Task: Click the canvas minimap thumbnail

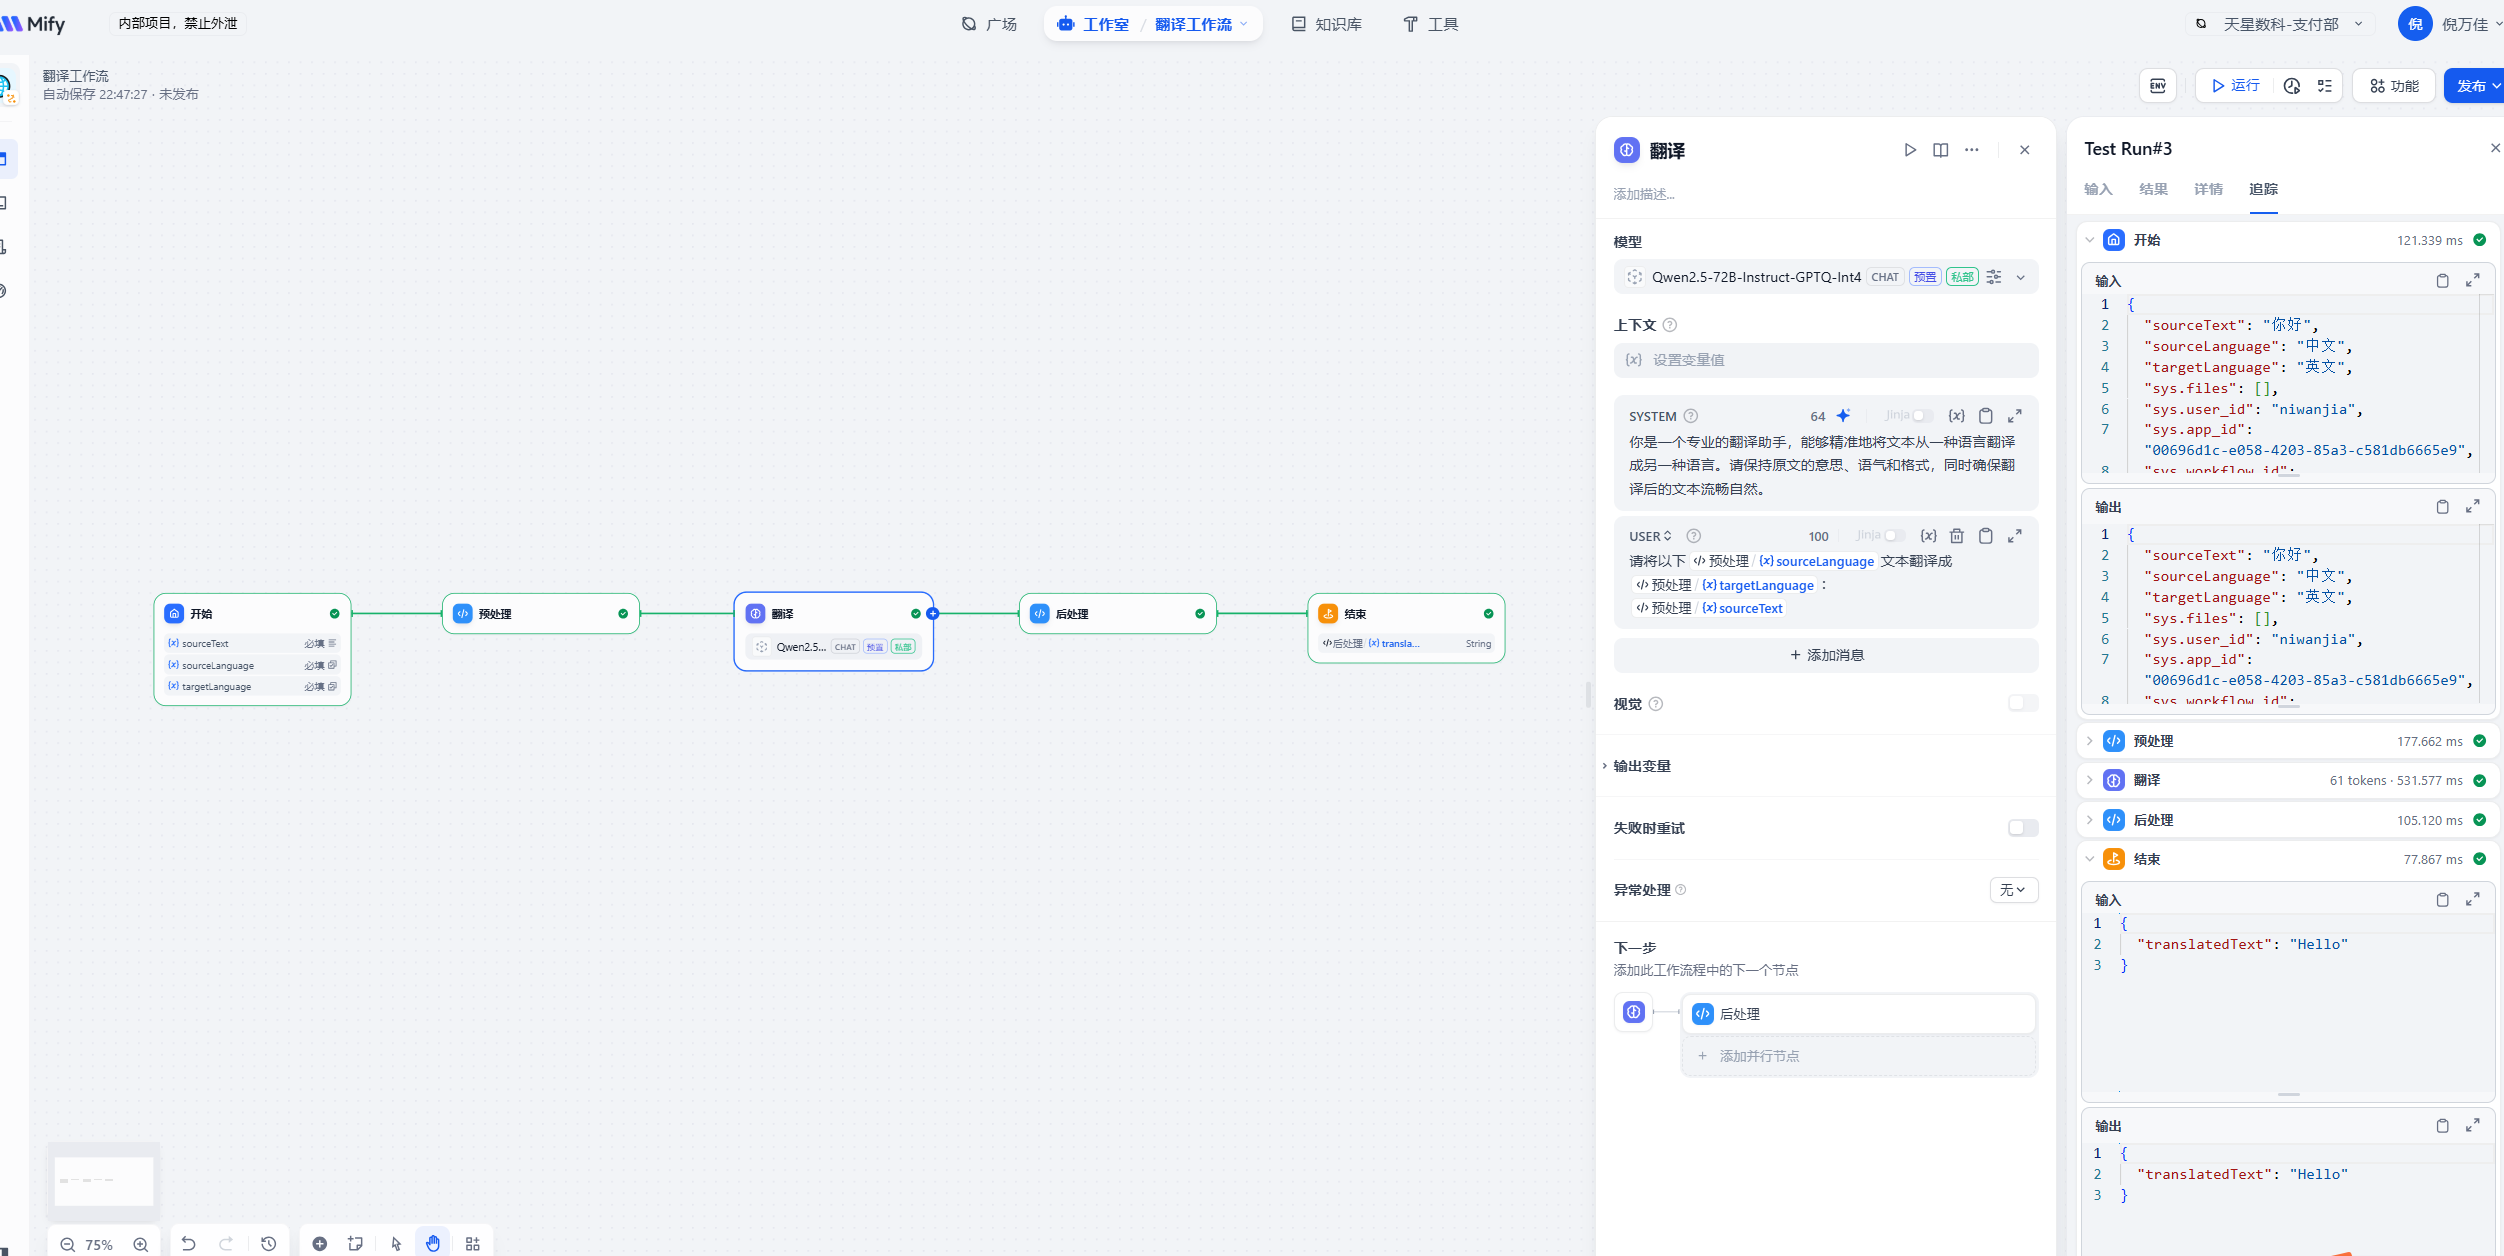Action: coord(104,1181)
